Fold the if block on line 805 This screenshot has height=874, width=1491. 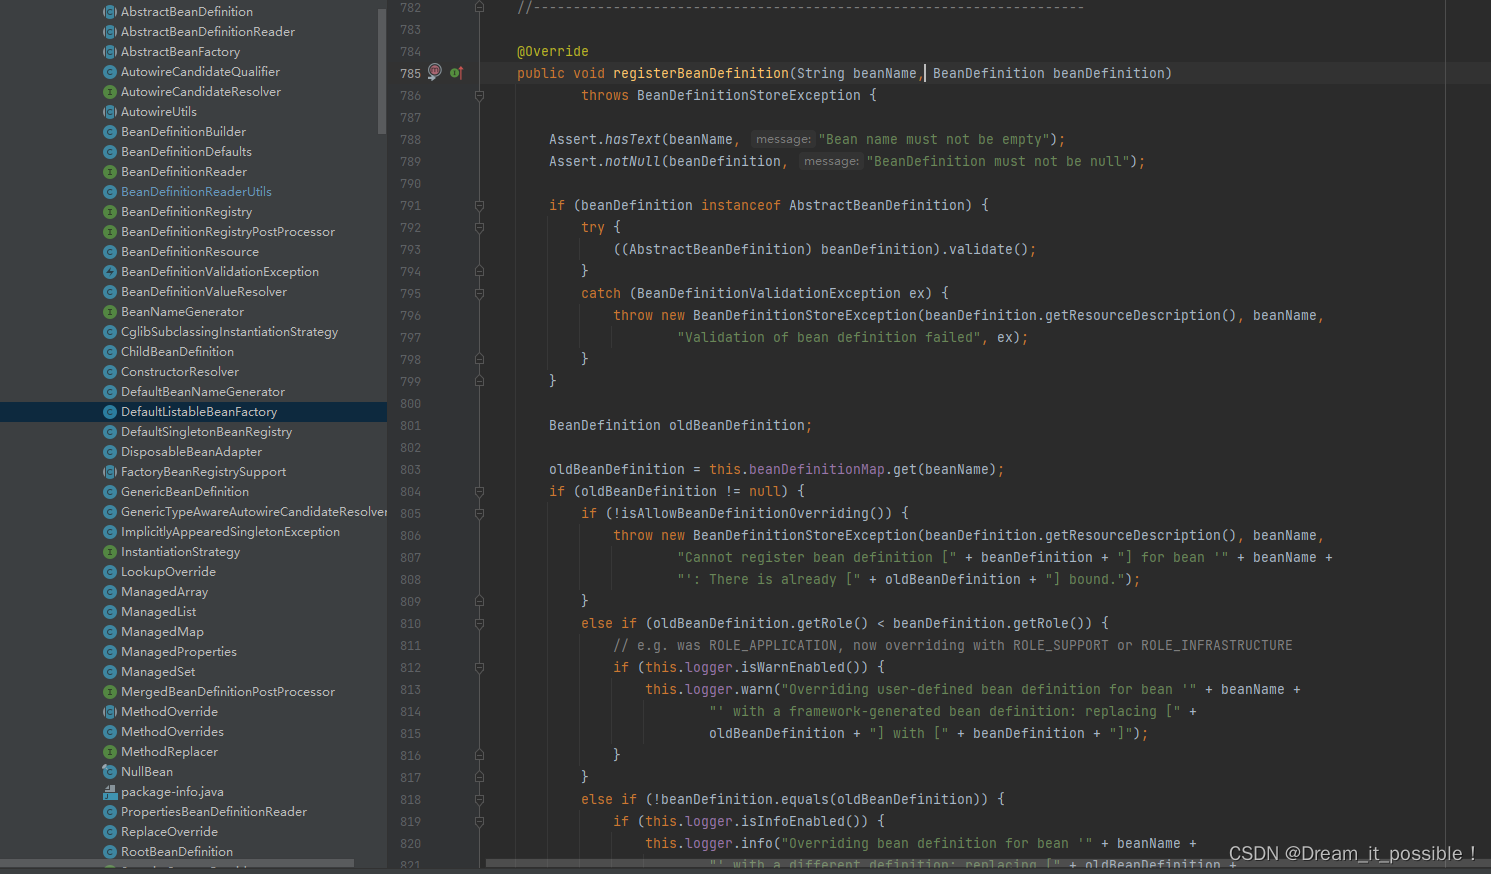[x=479, y=514]
